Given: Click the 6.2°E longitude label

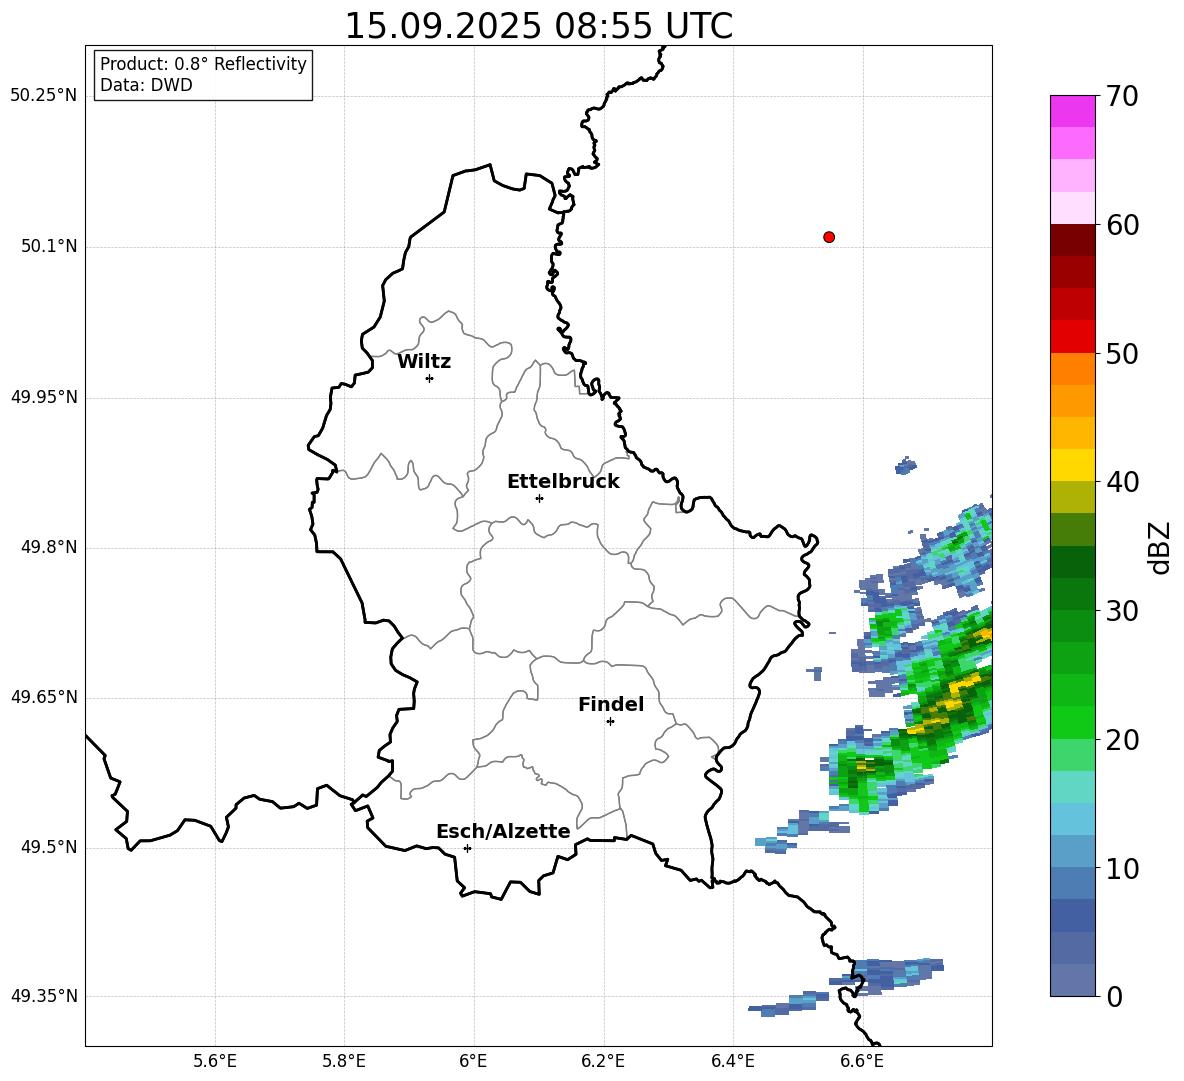Looking at the screenshot, I should pos(603,1061).
